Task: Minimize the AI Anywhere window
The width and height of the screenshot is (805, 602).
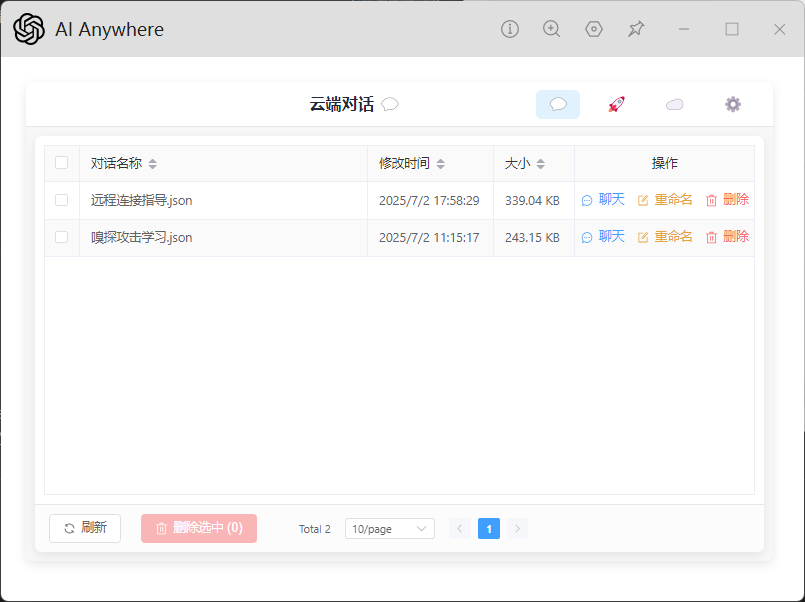Action: click(684, 29)
